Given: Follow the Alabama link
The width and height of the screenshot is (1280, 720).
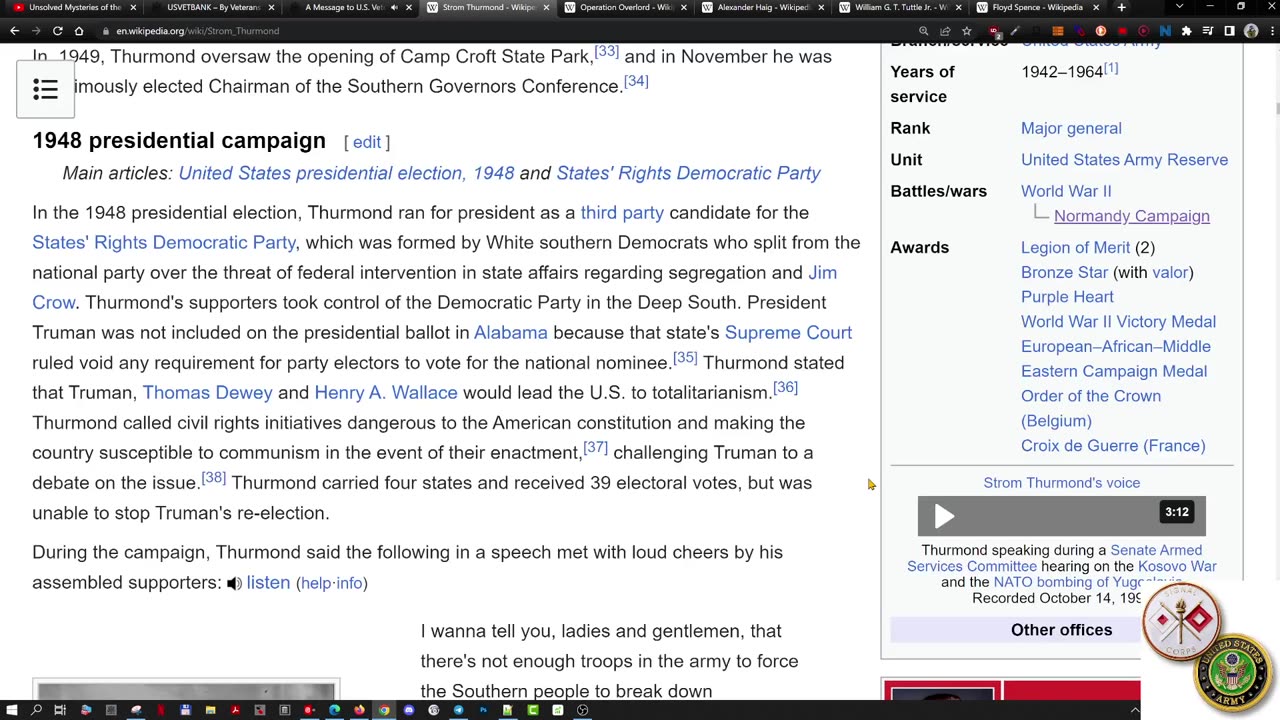Looking at the screenshot, I should [510, 332].
